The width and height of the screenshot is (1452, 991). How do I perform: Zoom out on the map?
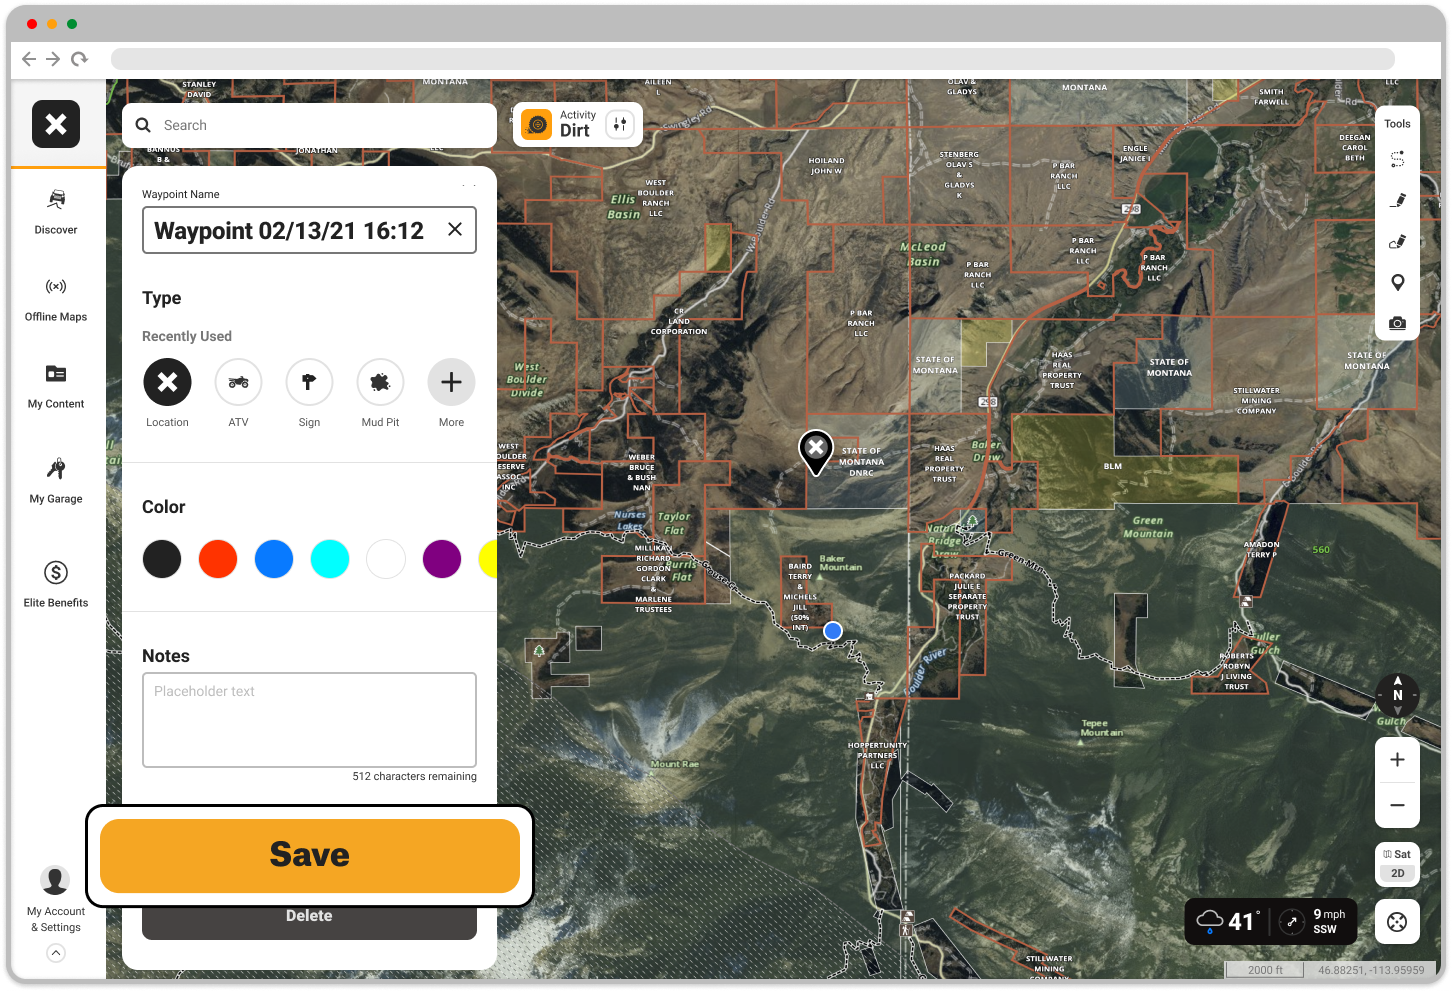click(1397, 805)
